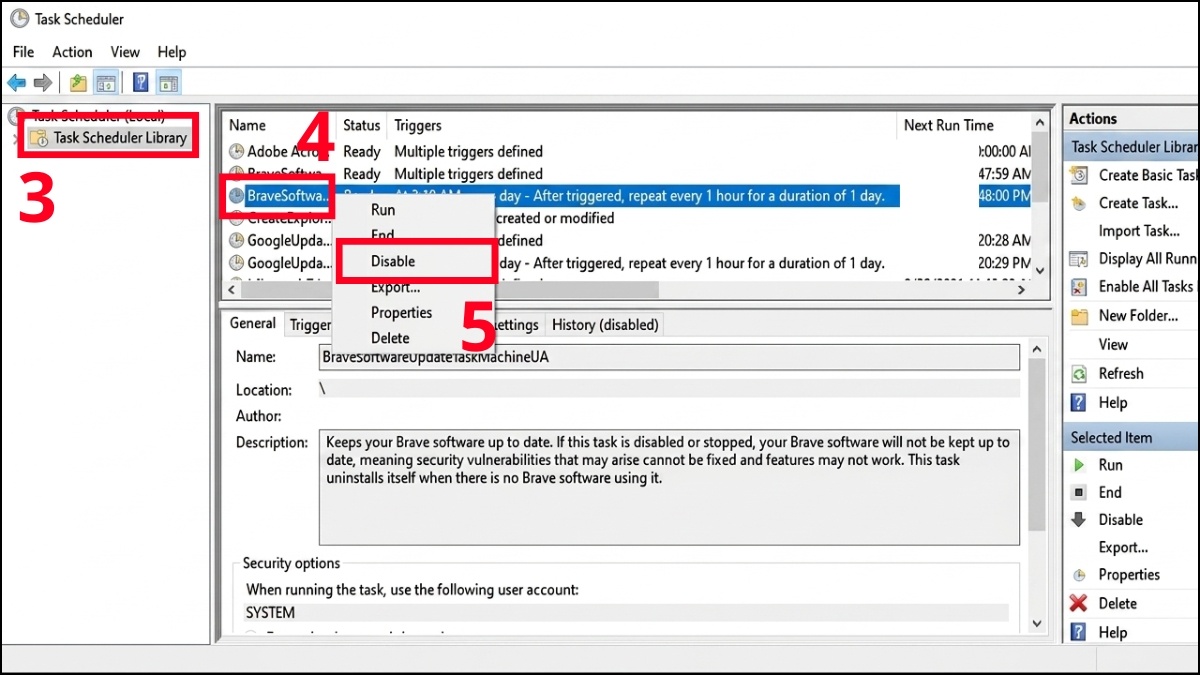Choose Export... from the context menu
Screen dimensions: 1200x675
tap(413, 287)
